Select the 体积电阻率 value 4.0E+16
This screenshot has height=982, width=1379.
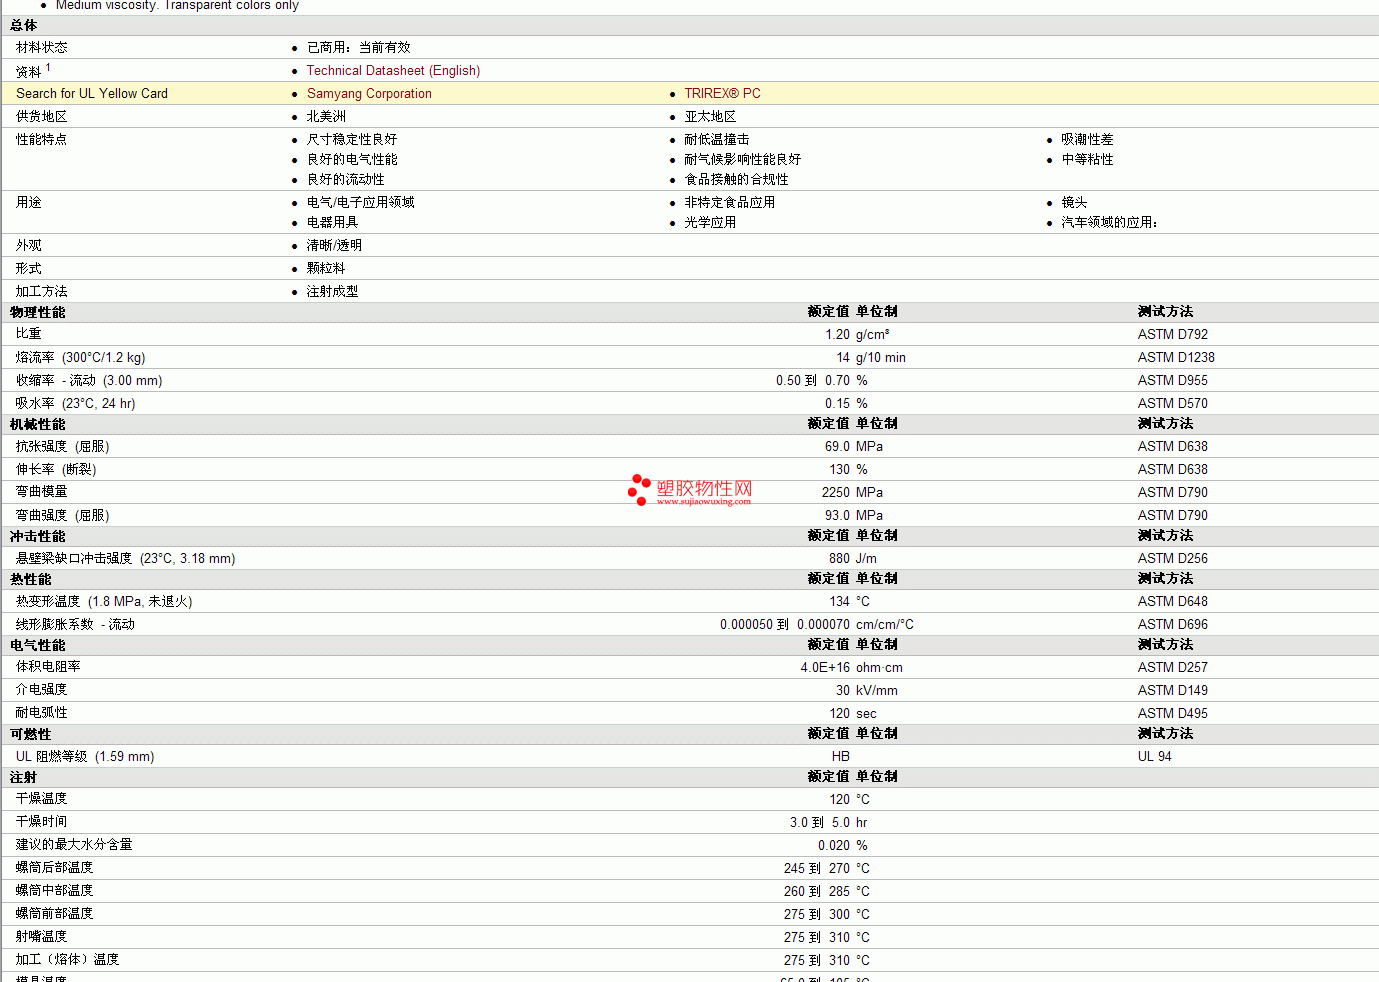click(x=825, y=668)
